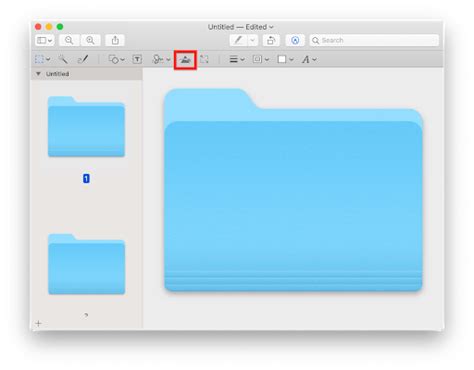Select the Highlight pen button
The width and height of the screenshot is (474, 370).
tap(238, 40)
